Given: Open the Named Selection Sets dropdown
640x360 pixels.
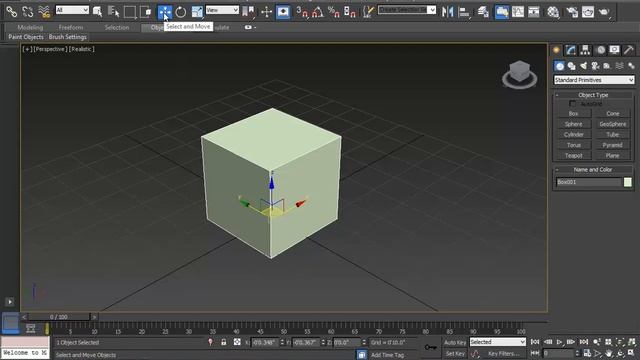Looking at the screenshot, I should coord(407,10).
